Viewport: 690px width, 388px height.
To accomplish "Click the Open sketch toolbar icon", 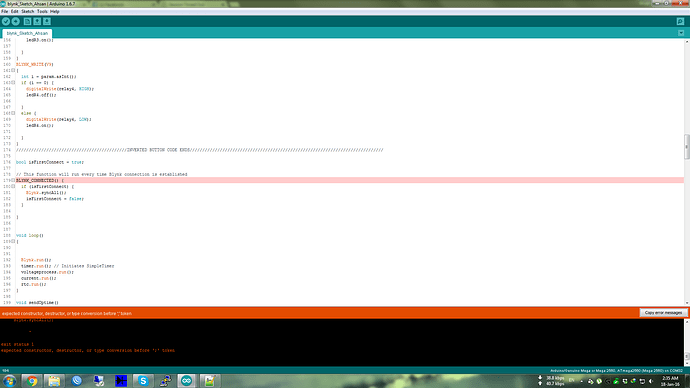I will [x=37, y=22].
